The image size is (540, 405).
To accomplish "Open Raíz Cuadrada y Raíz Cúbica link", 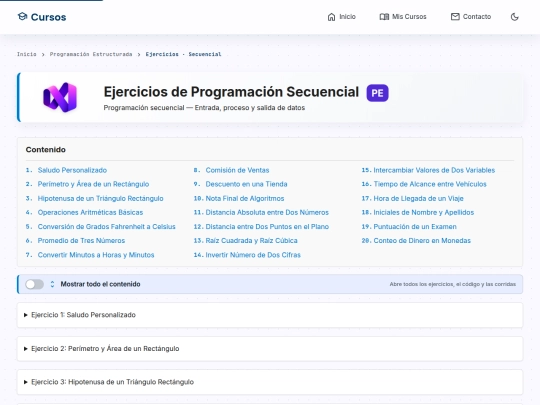I will pos(251,241).
